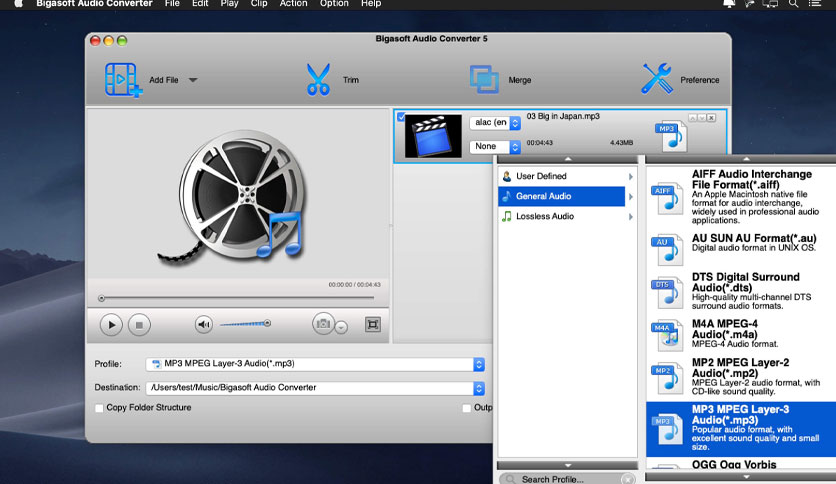Toggle full screen preview icon
Viewport: 836px width, 484px height.
(x=373, y=324)
